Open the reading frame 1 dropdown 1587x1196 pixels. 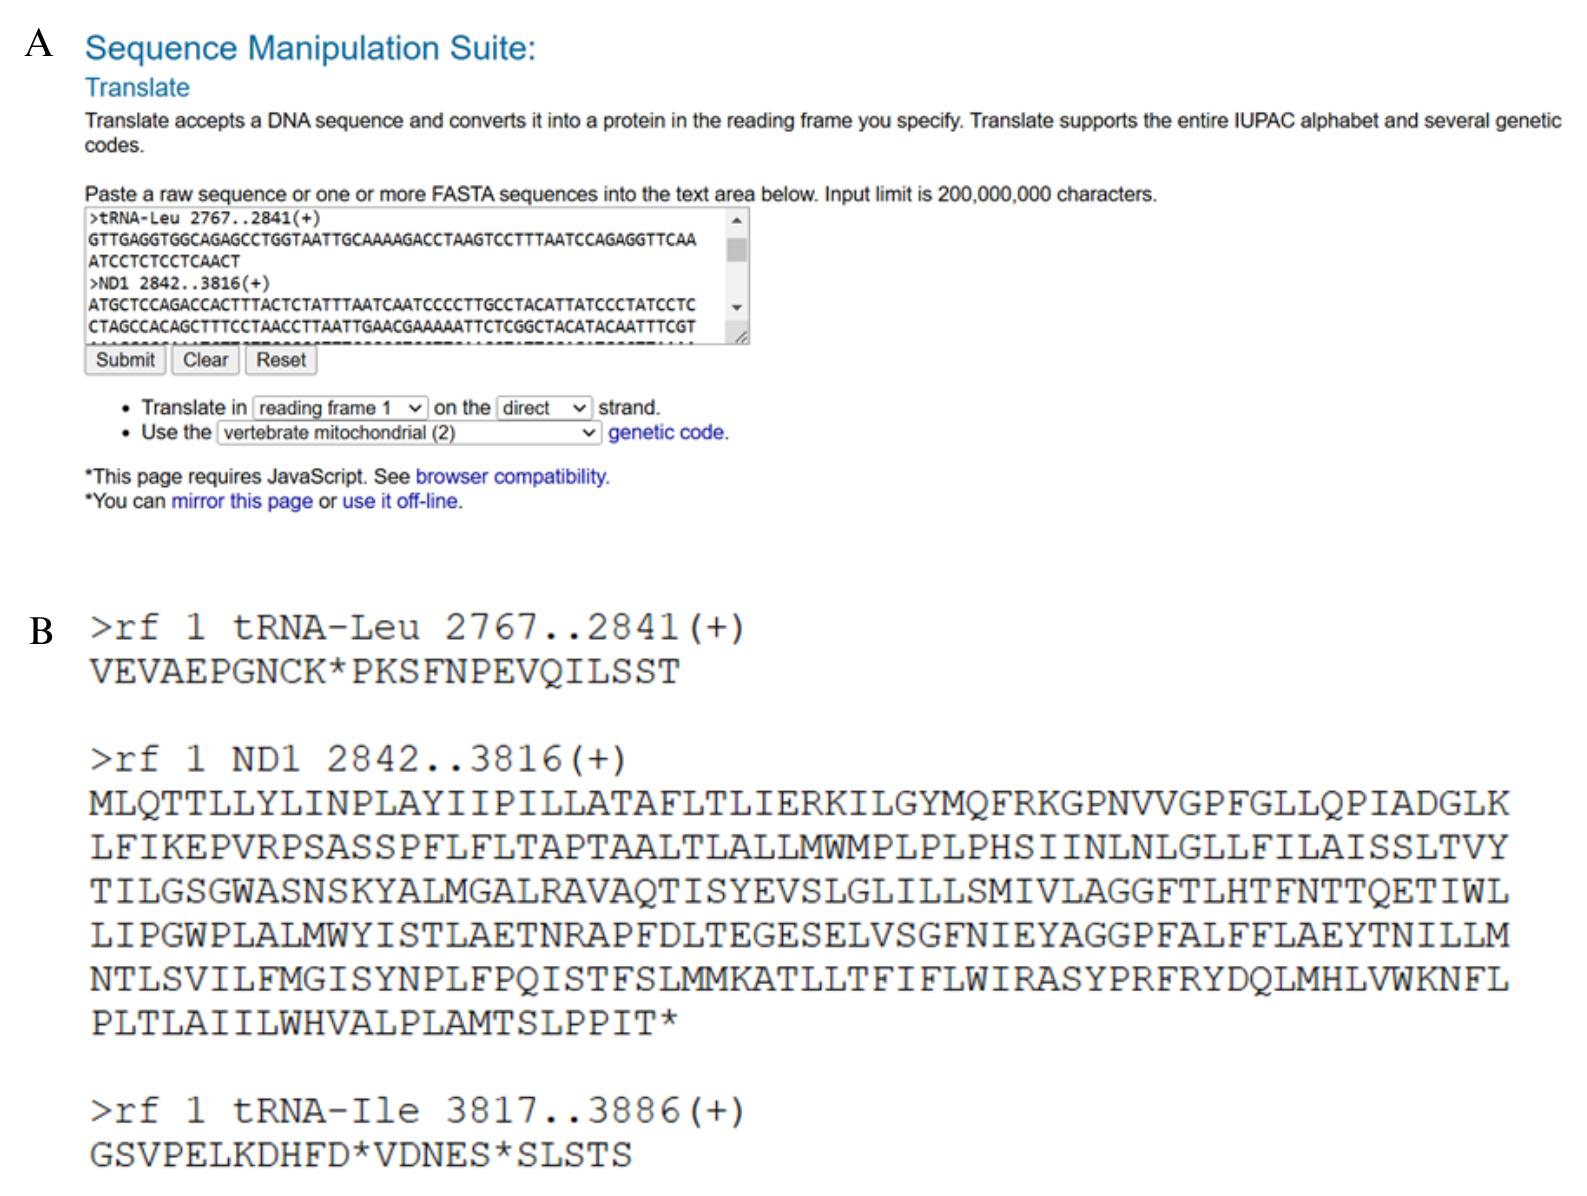tap(340, 408)
